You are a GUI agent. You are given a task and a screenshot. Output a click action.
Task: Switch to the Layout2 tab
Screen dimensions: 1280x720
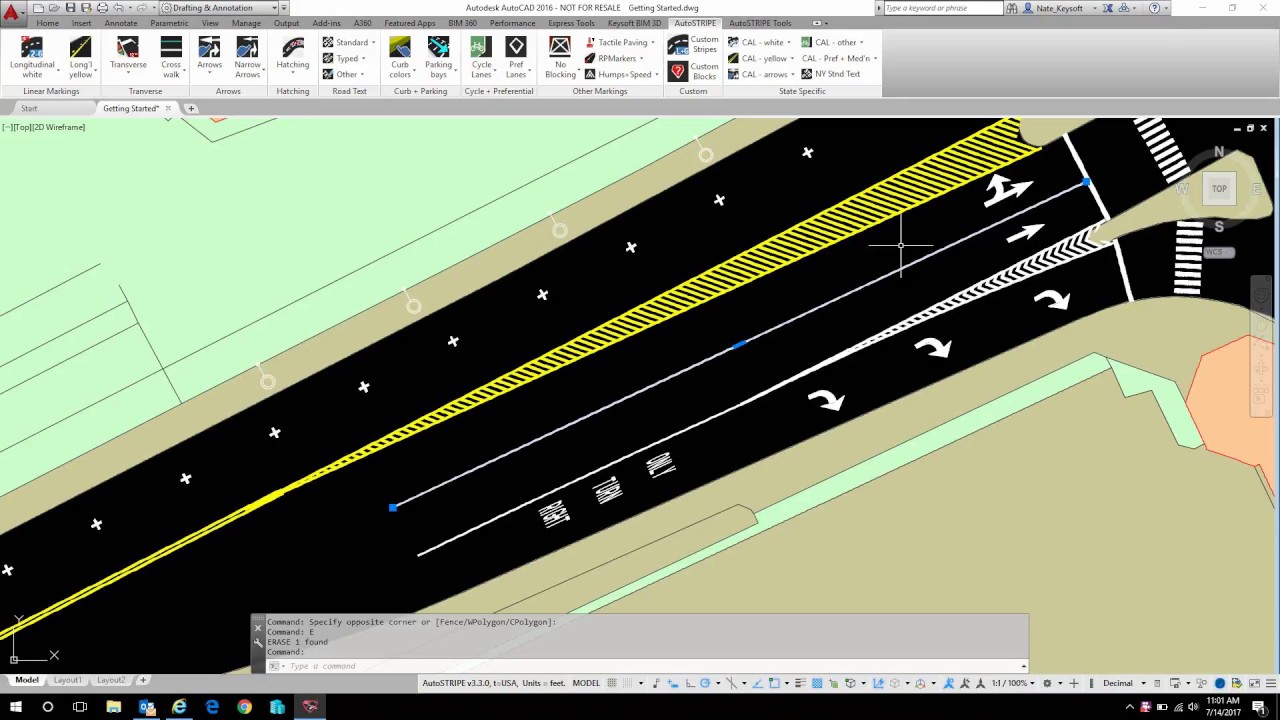111,680
